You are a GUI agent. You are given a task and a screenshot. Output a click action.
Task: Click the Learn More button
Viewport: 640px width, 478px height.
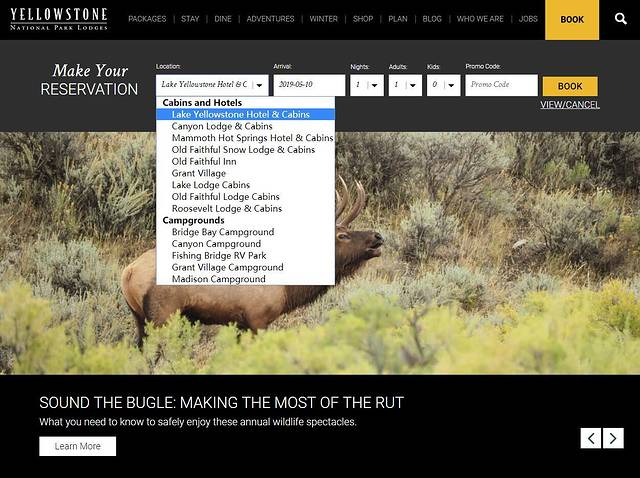point(77,446)
